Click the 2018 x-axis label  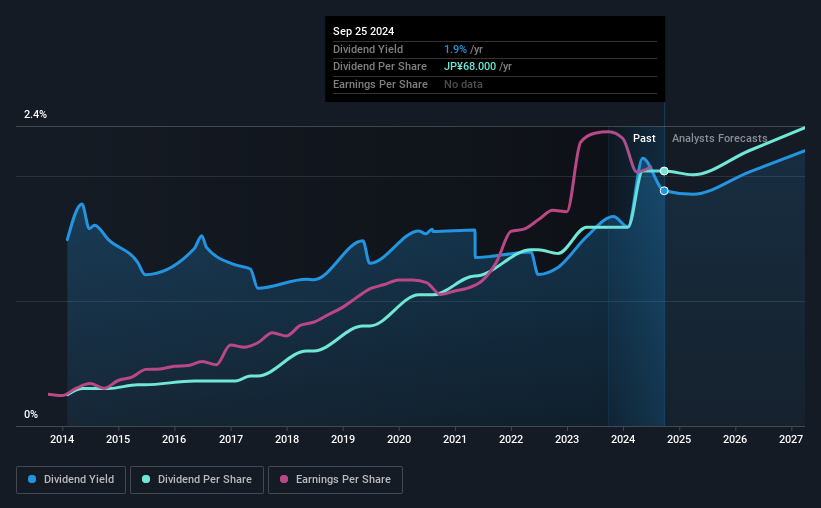click(287, 439)
